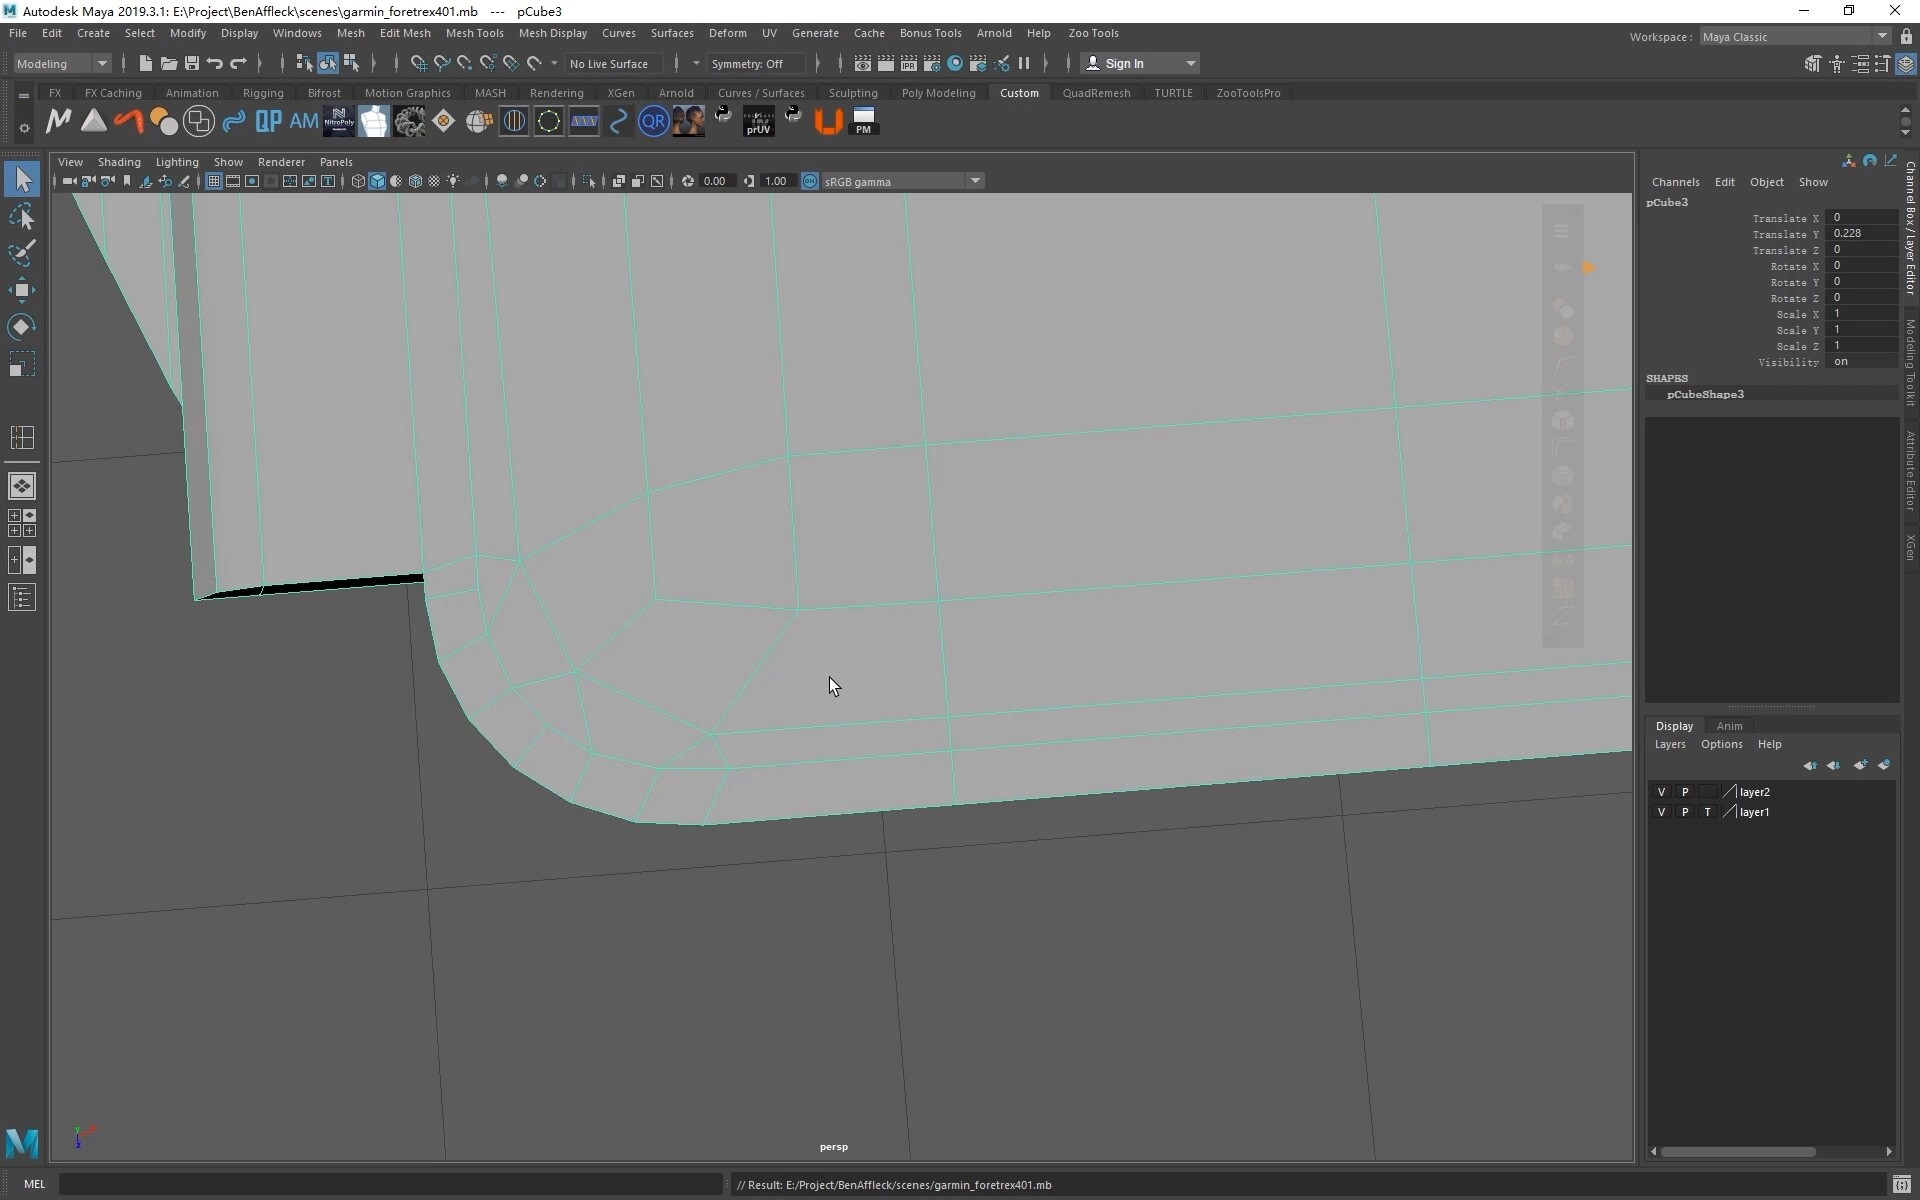Toggle the P playback state for layer2
Viewport: 1920px width, 1200px height.
(1686, 791)
